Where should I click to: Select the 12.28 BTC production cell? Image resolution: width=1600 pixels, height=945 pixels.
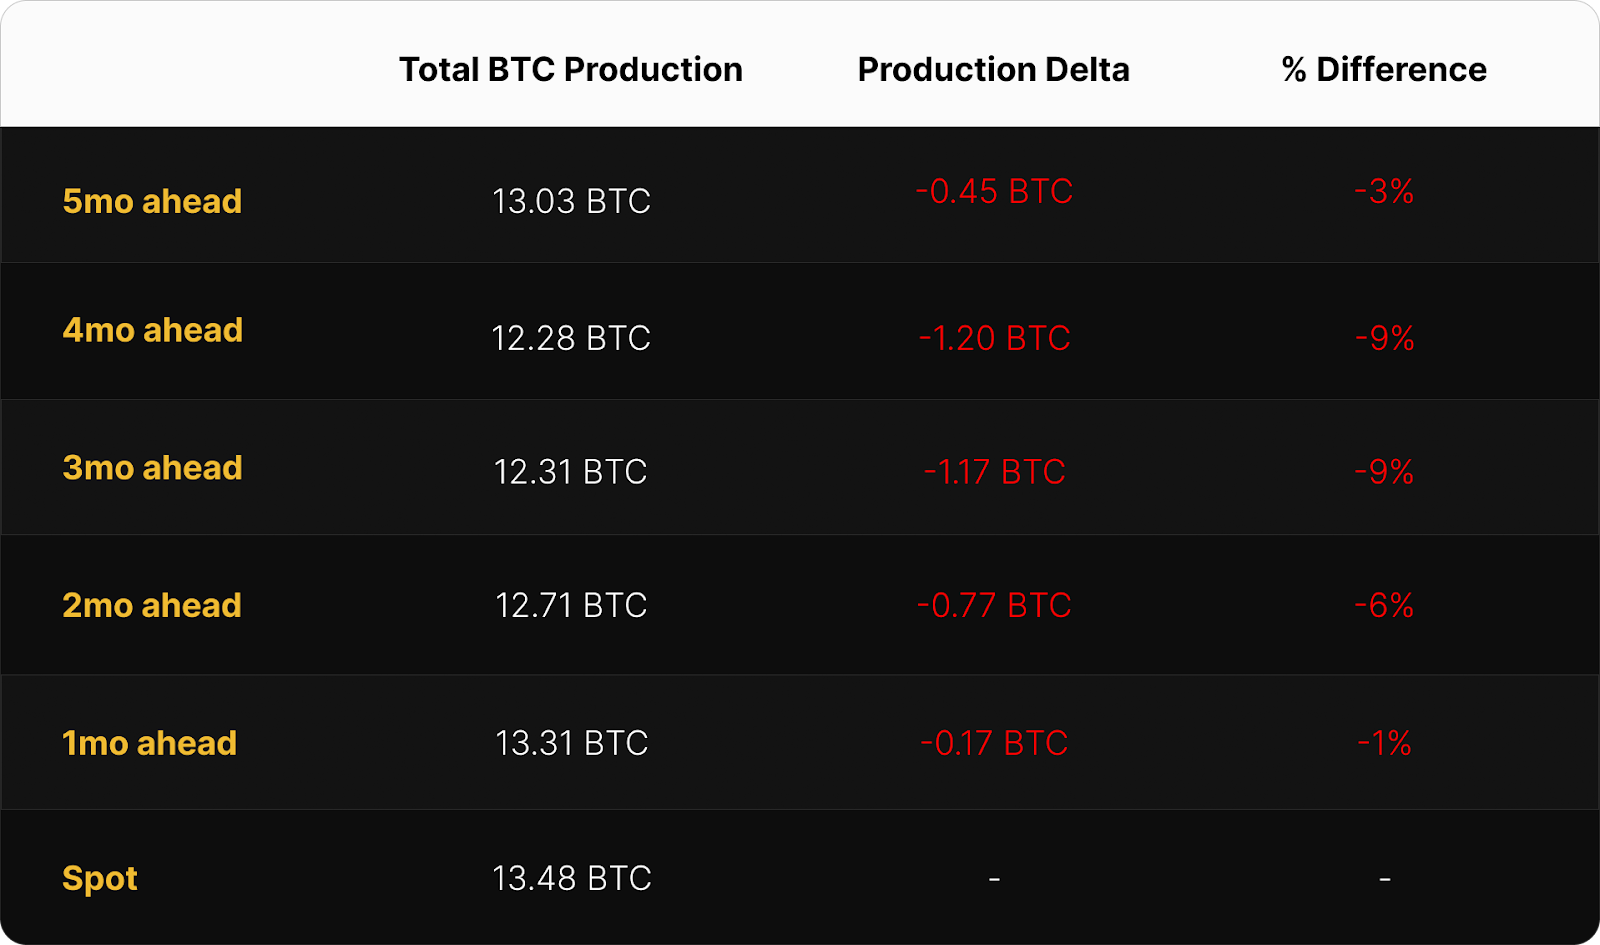click(x=571, y=339)
